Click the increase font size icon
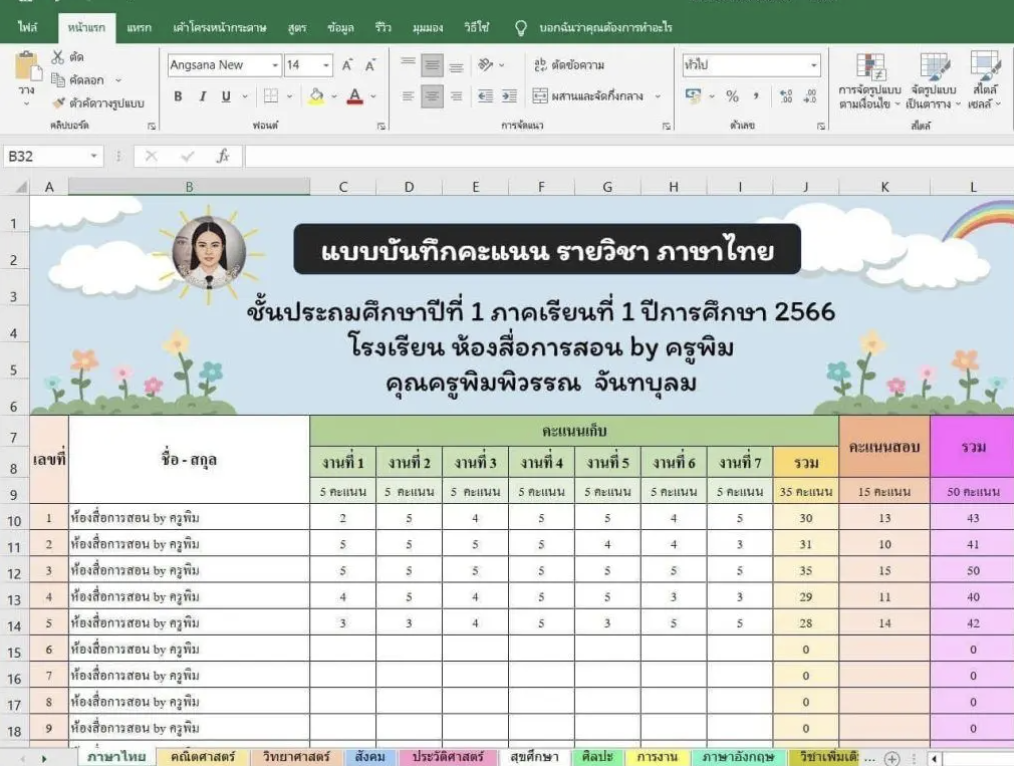 click(x=347, y=65)
